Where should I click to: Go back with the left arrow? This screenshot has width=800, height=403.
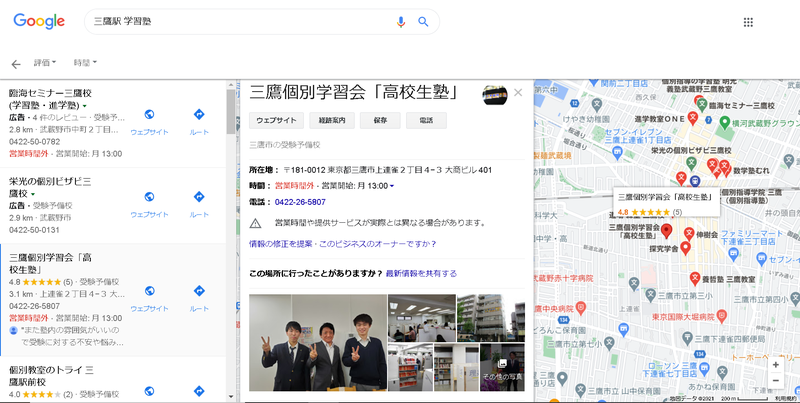[16, 64]
